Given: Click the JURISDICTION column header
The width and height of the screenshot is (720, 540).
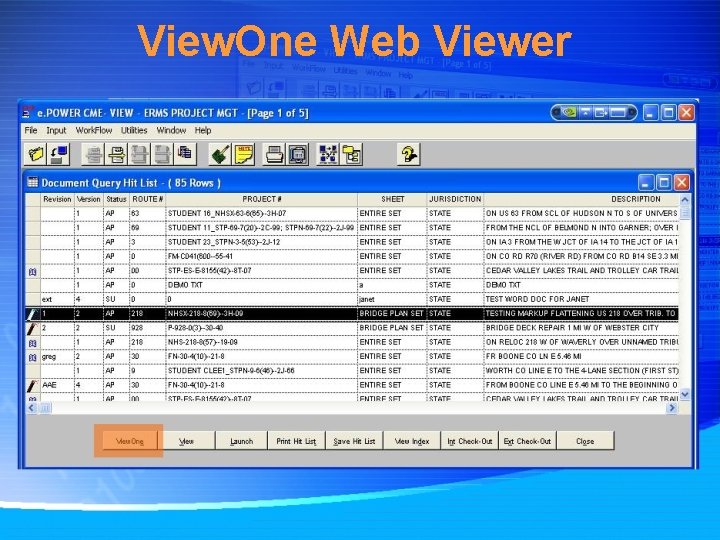Looking at the screenshot, I should coord(455,199).
